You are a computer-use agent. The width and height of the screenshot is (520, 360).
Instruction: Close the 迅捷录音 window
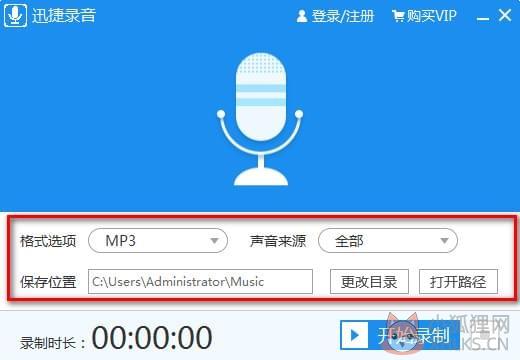(505, 15)
